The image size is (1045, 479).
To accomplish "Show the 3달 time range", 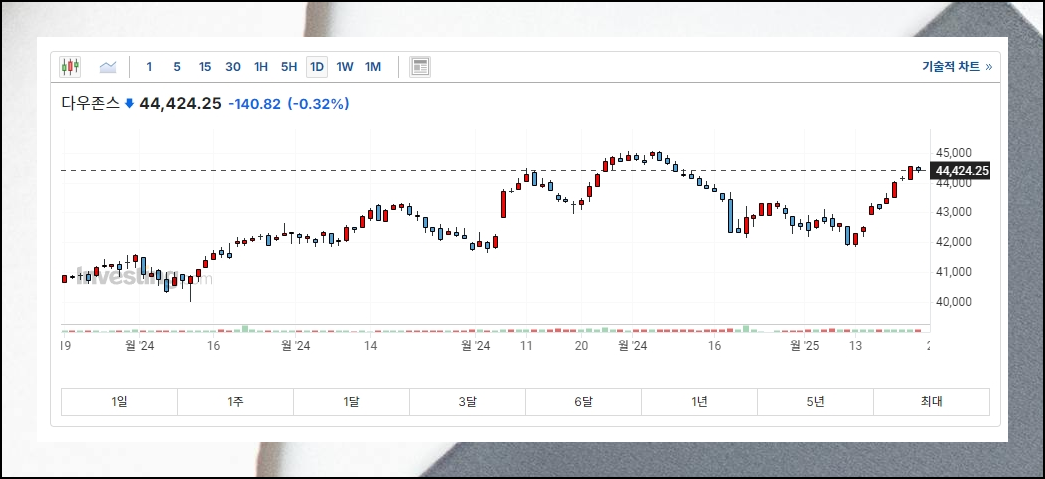I will click(x=467, y=402).
